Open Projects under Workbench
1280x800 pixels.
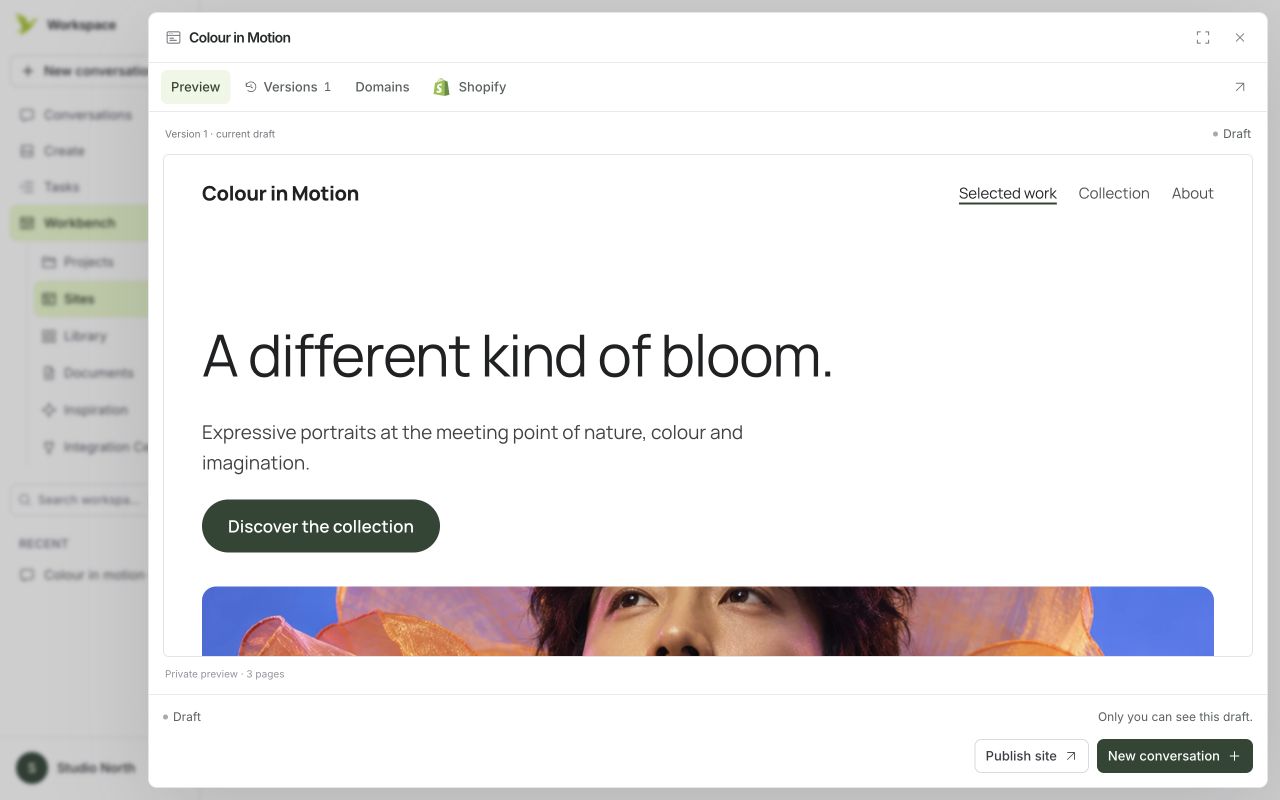[89, 262]
